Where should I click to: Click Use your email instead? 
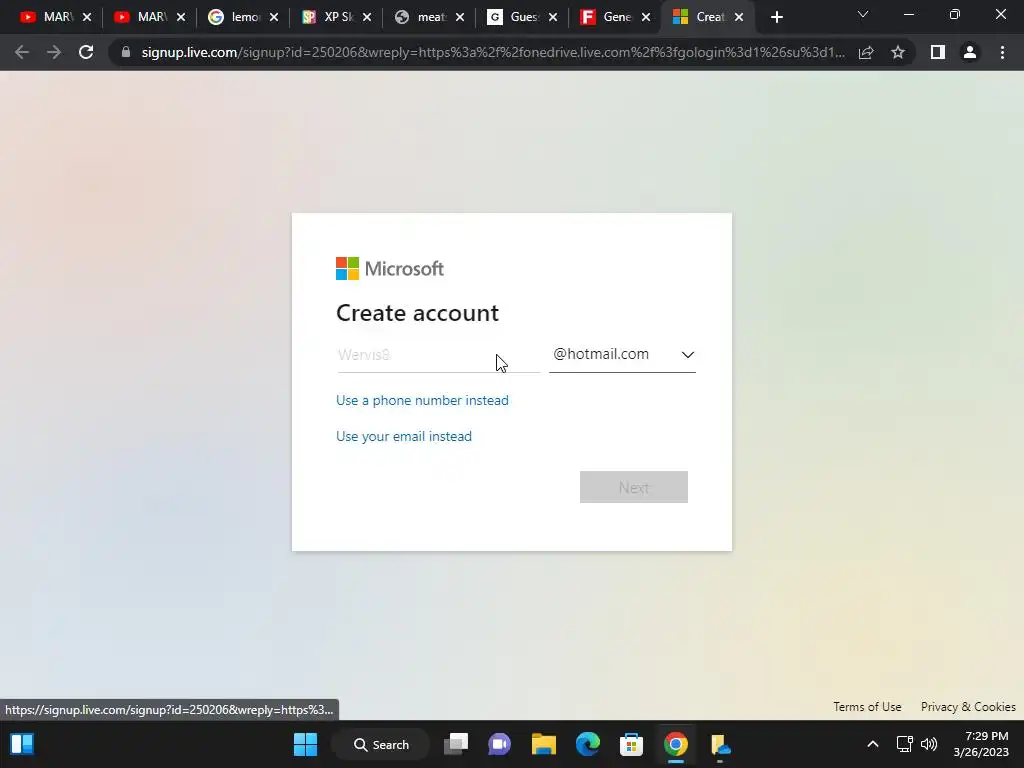click(404, 436)
